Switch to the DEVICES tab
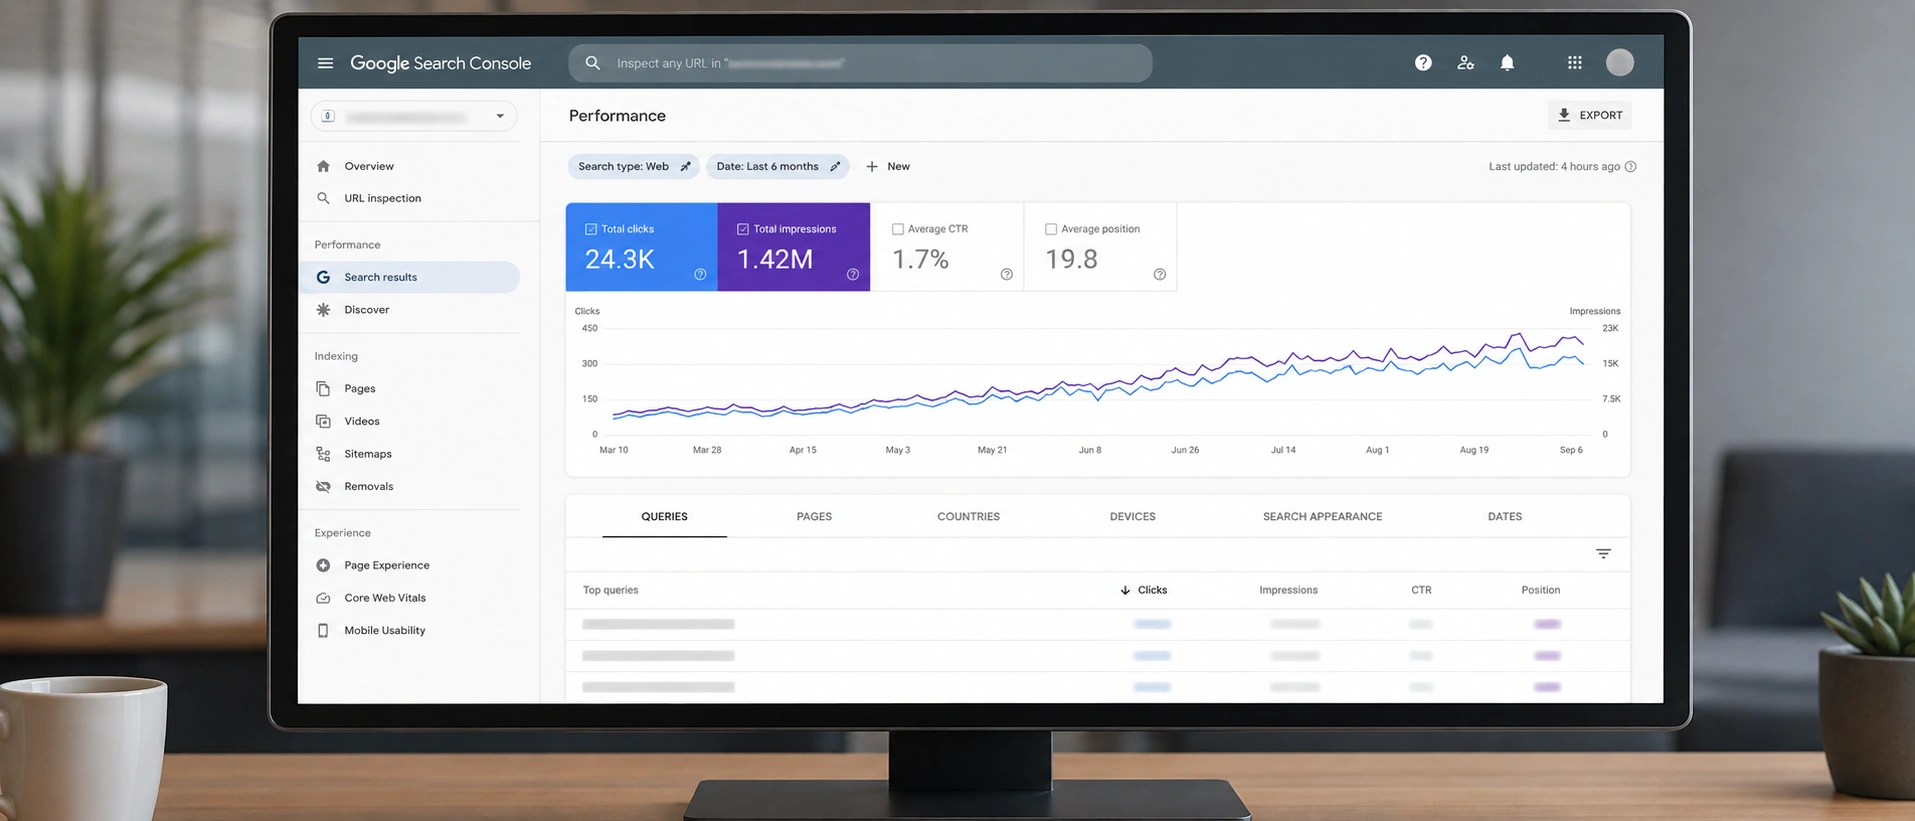 (1132, 517)
